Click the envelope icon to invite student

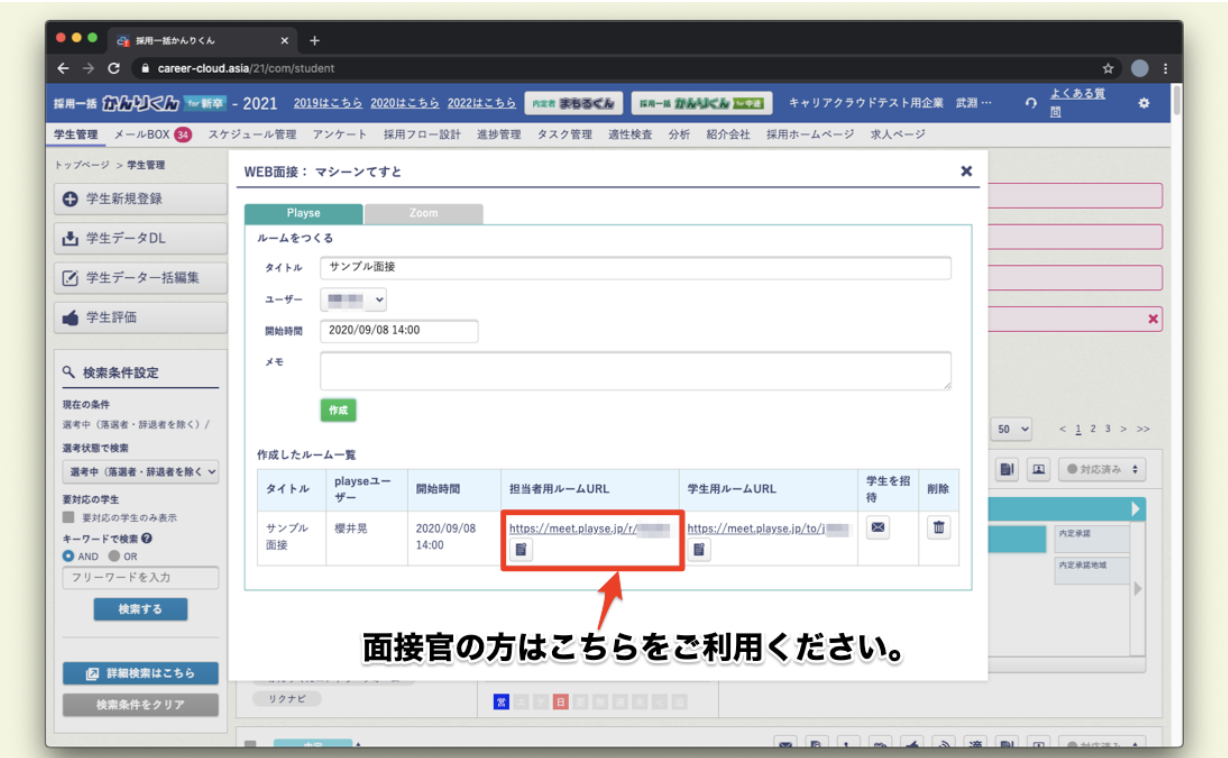click(878, 528)
